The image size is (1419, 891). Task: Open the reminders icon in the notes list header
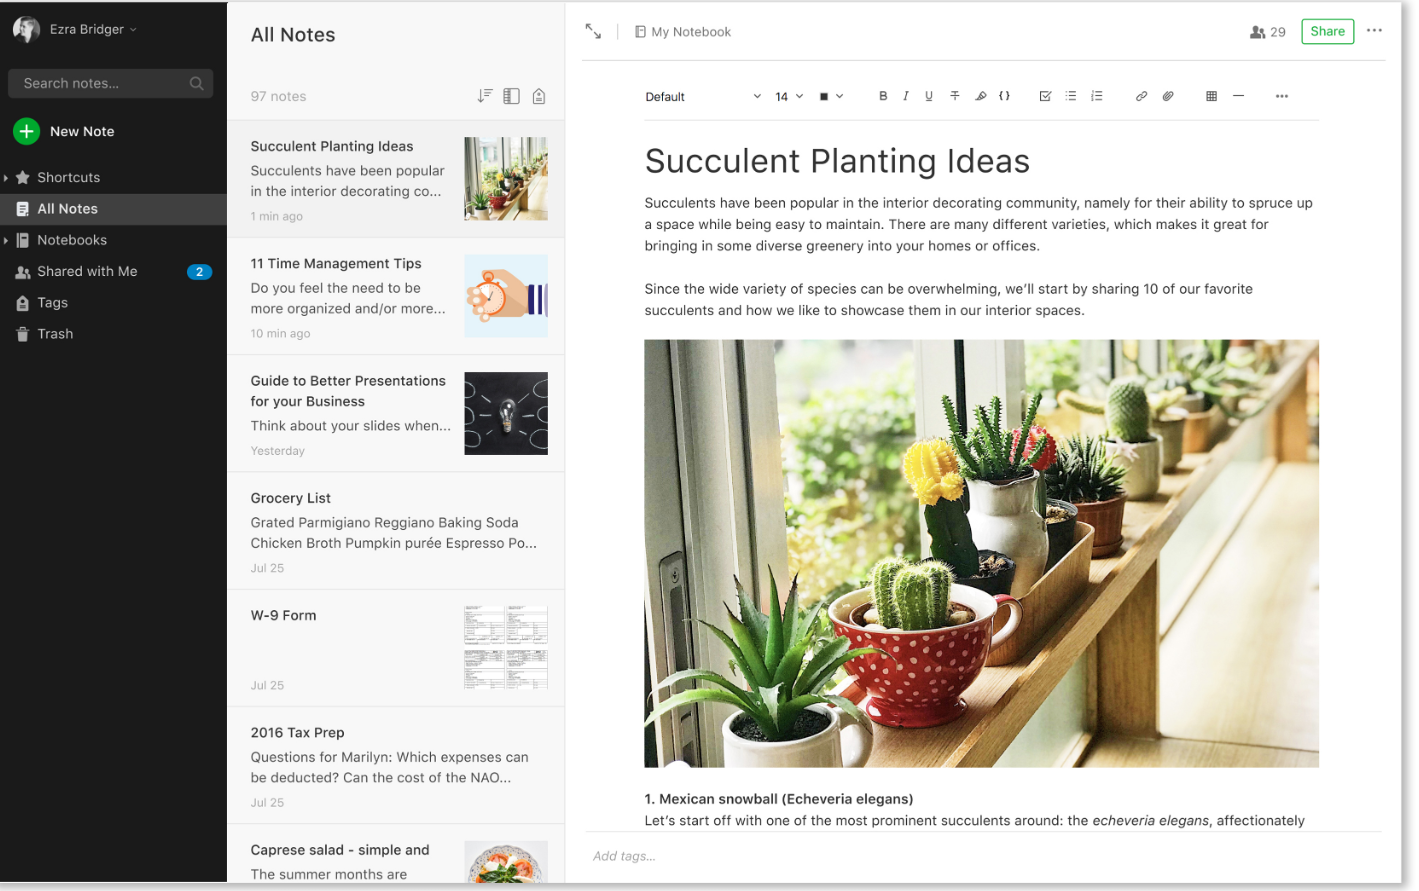(x=539, y=96)
